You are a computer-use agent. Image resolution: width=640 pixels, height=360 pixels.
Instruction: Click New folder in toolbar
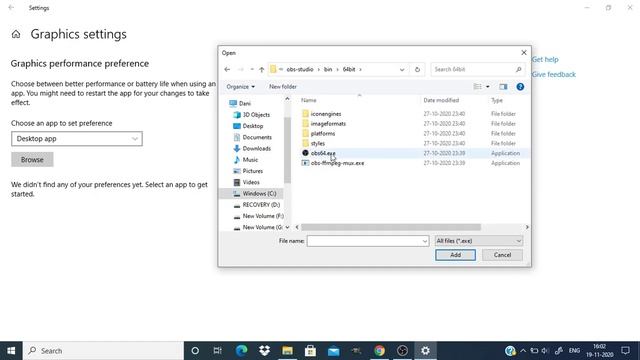click(x=283, y=87)
